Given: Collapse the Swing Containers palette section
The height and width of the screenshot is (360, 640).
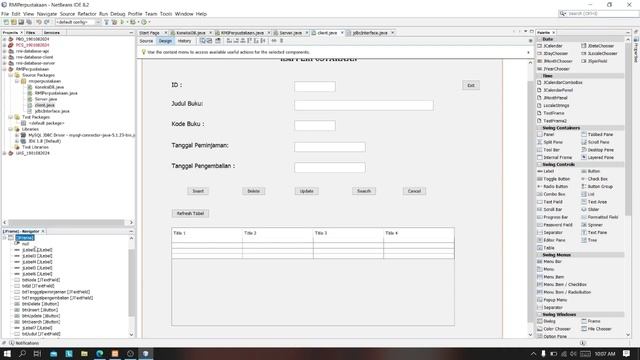Looking at the screenshot, I should click(539, 128).
